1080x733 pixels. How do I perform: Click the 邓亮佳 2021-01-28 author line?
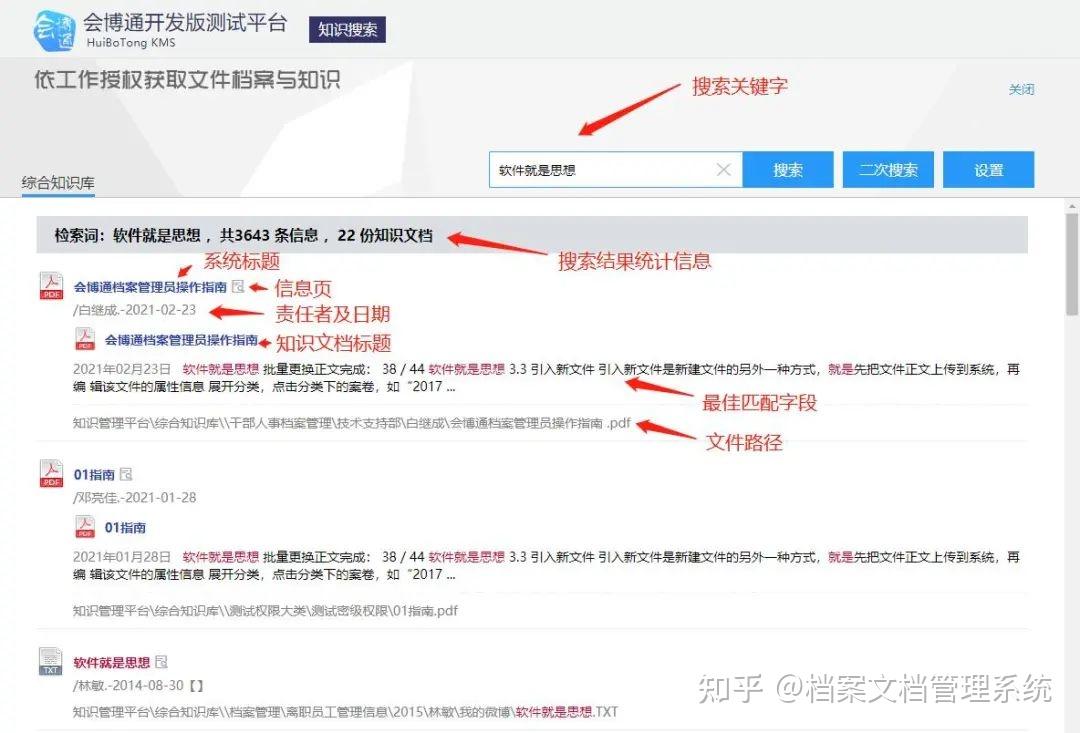coord(134,497)
